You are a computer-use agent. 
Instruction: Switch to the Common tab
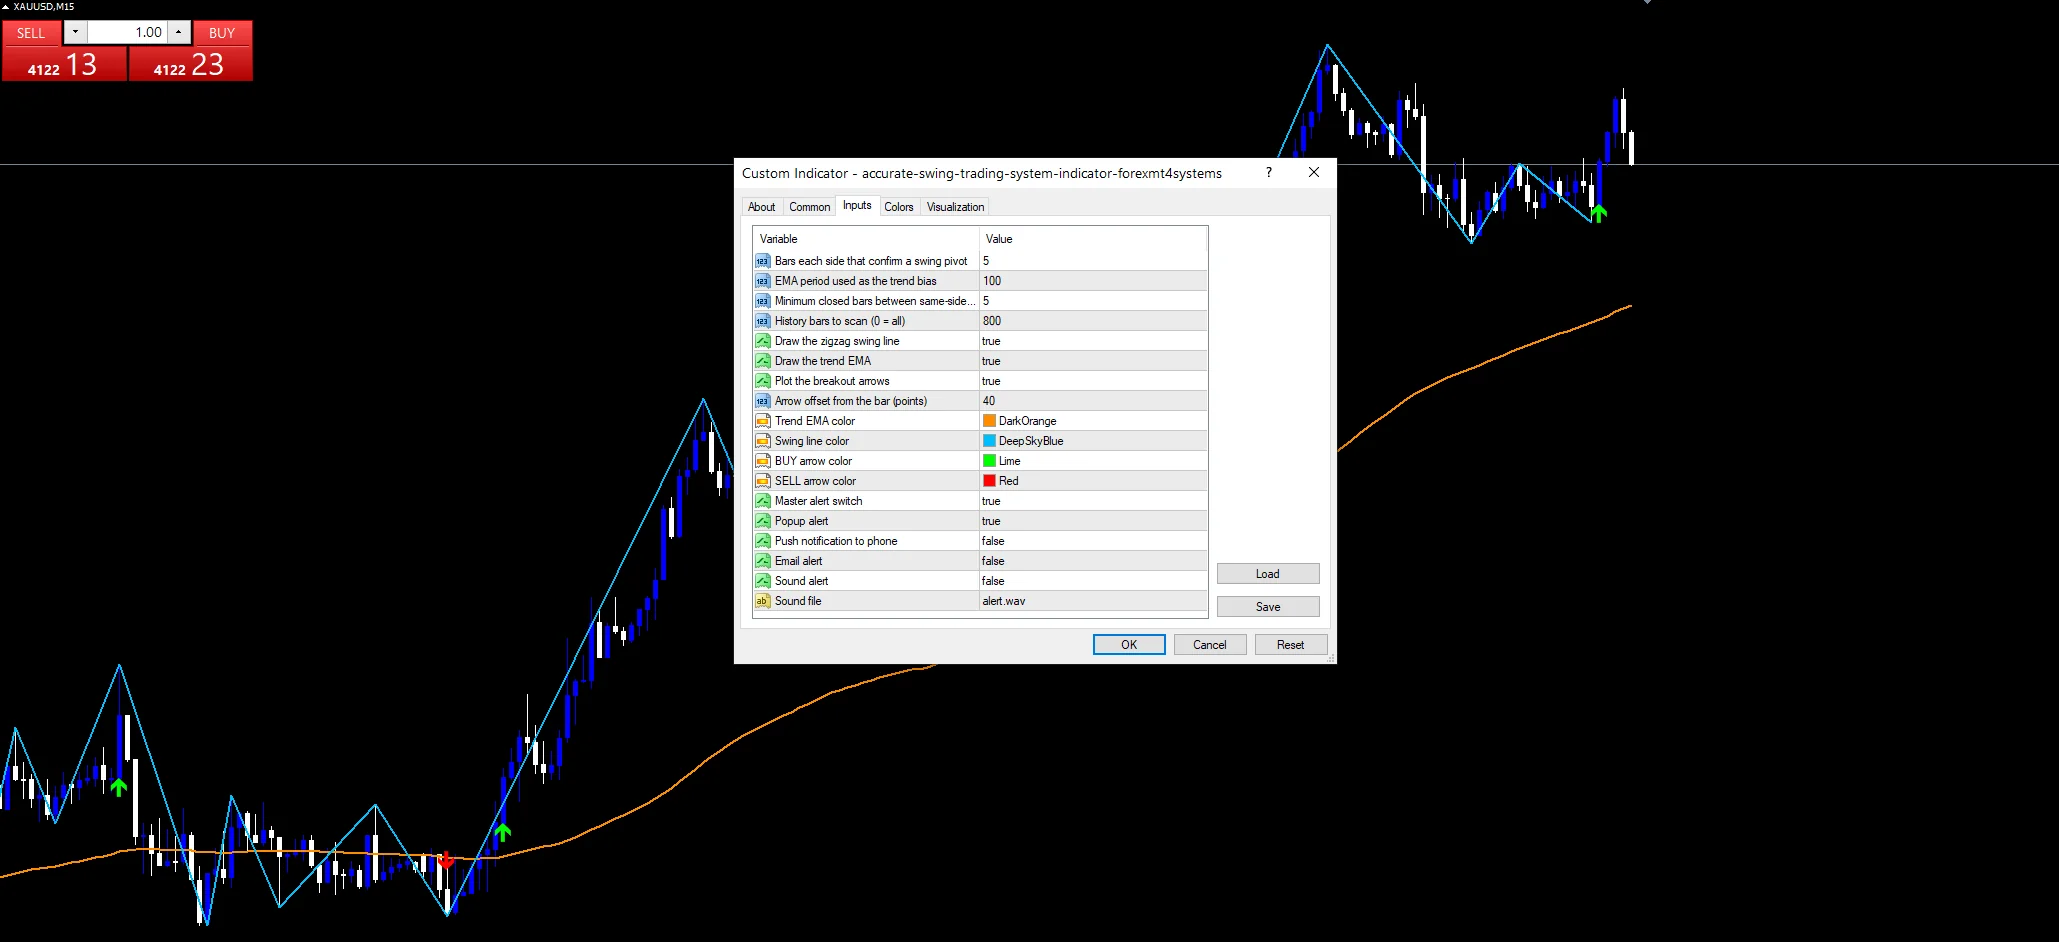pyautogui.click(x=809, y=207)
